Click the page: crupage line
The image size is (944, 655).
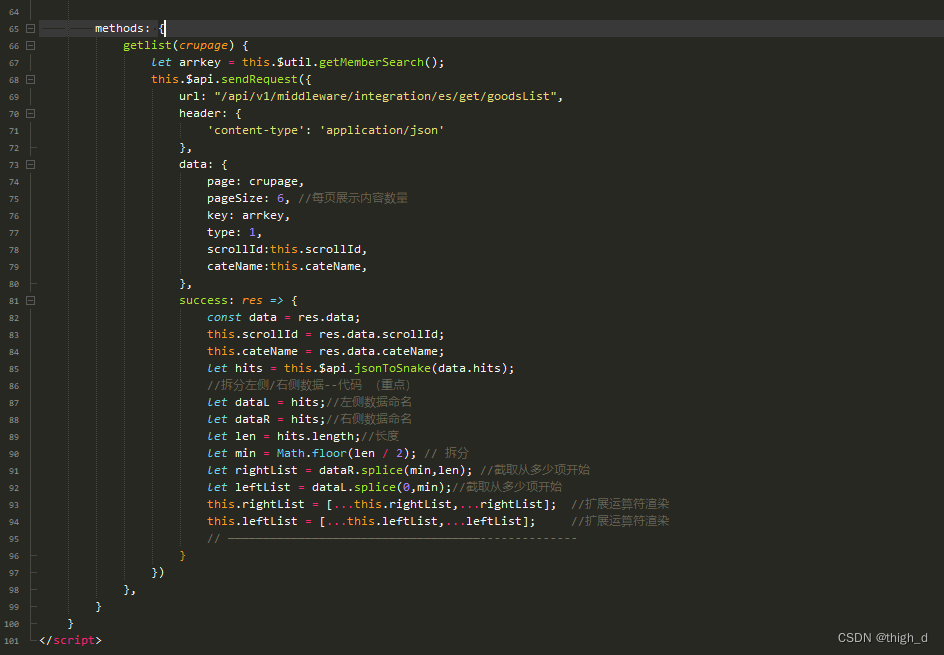255,181
